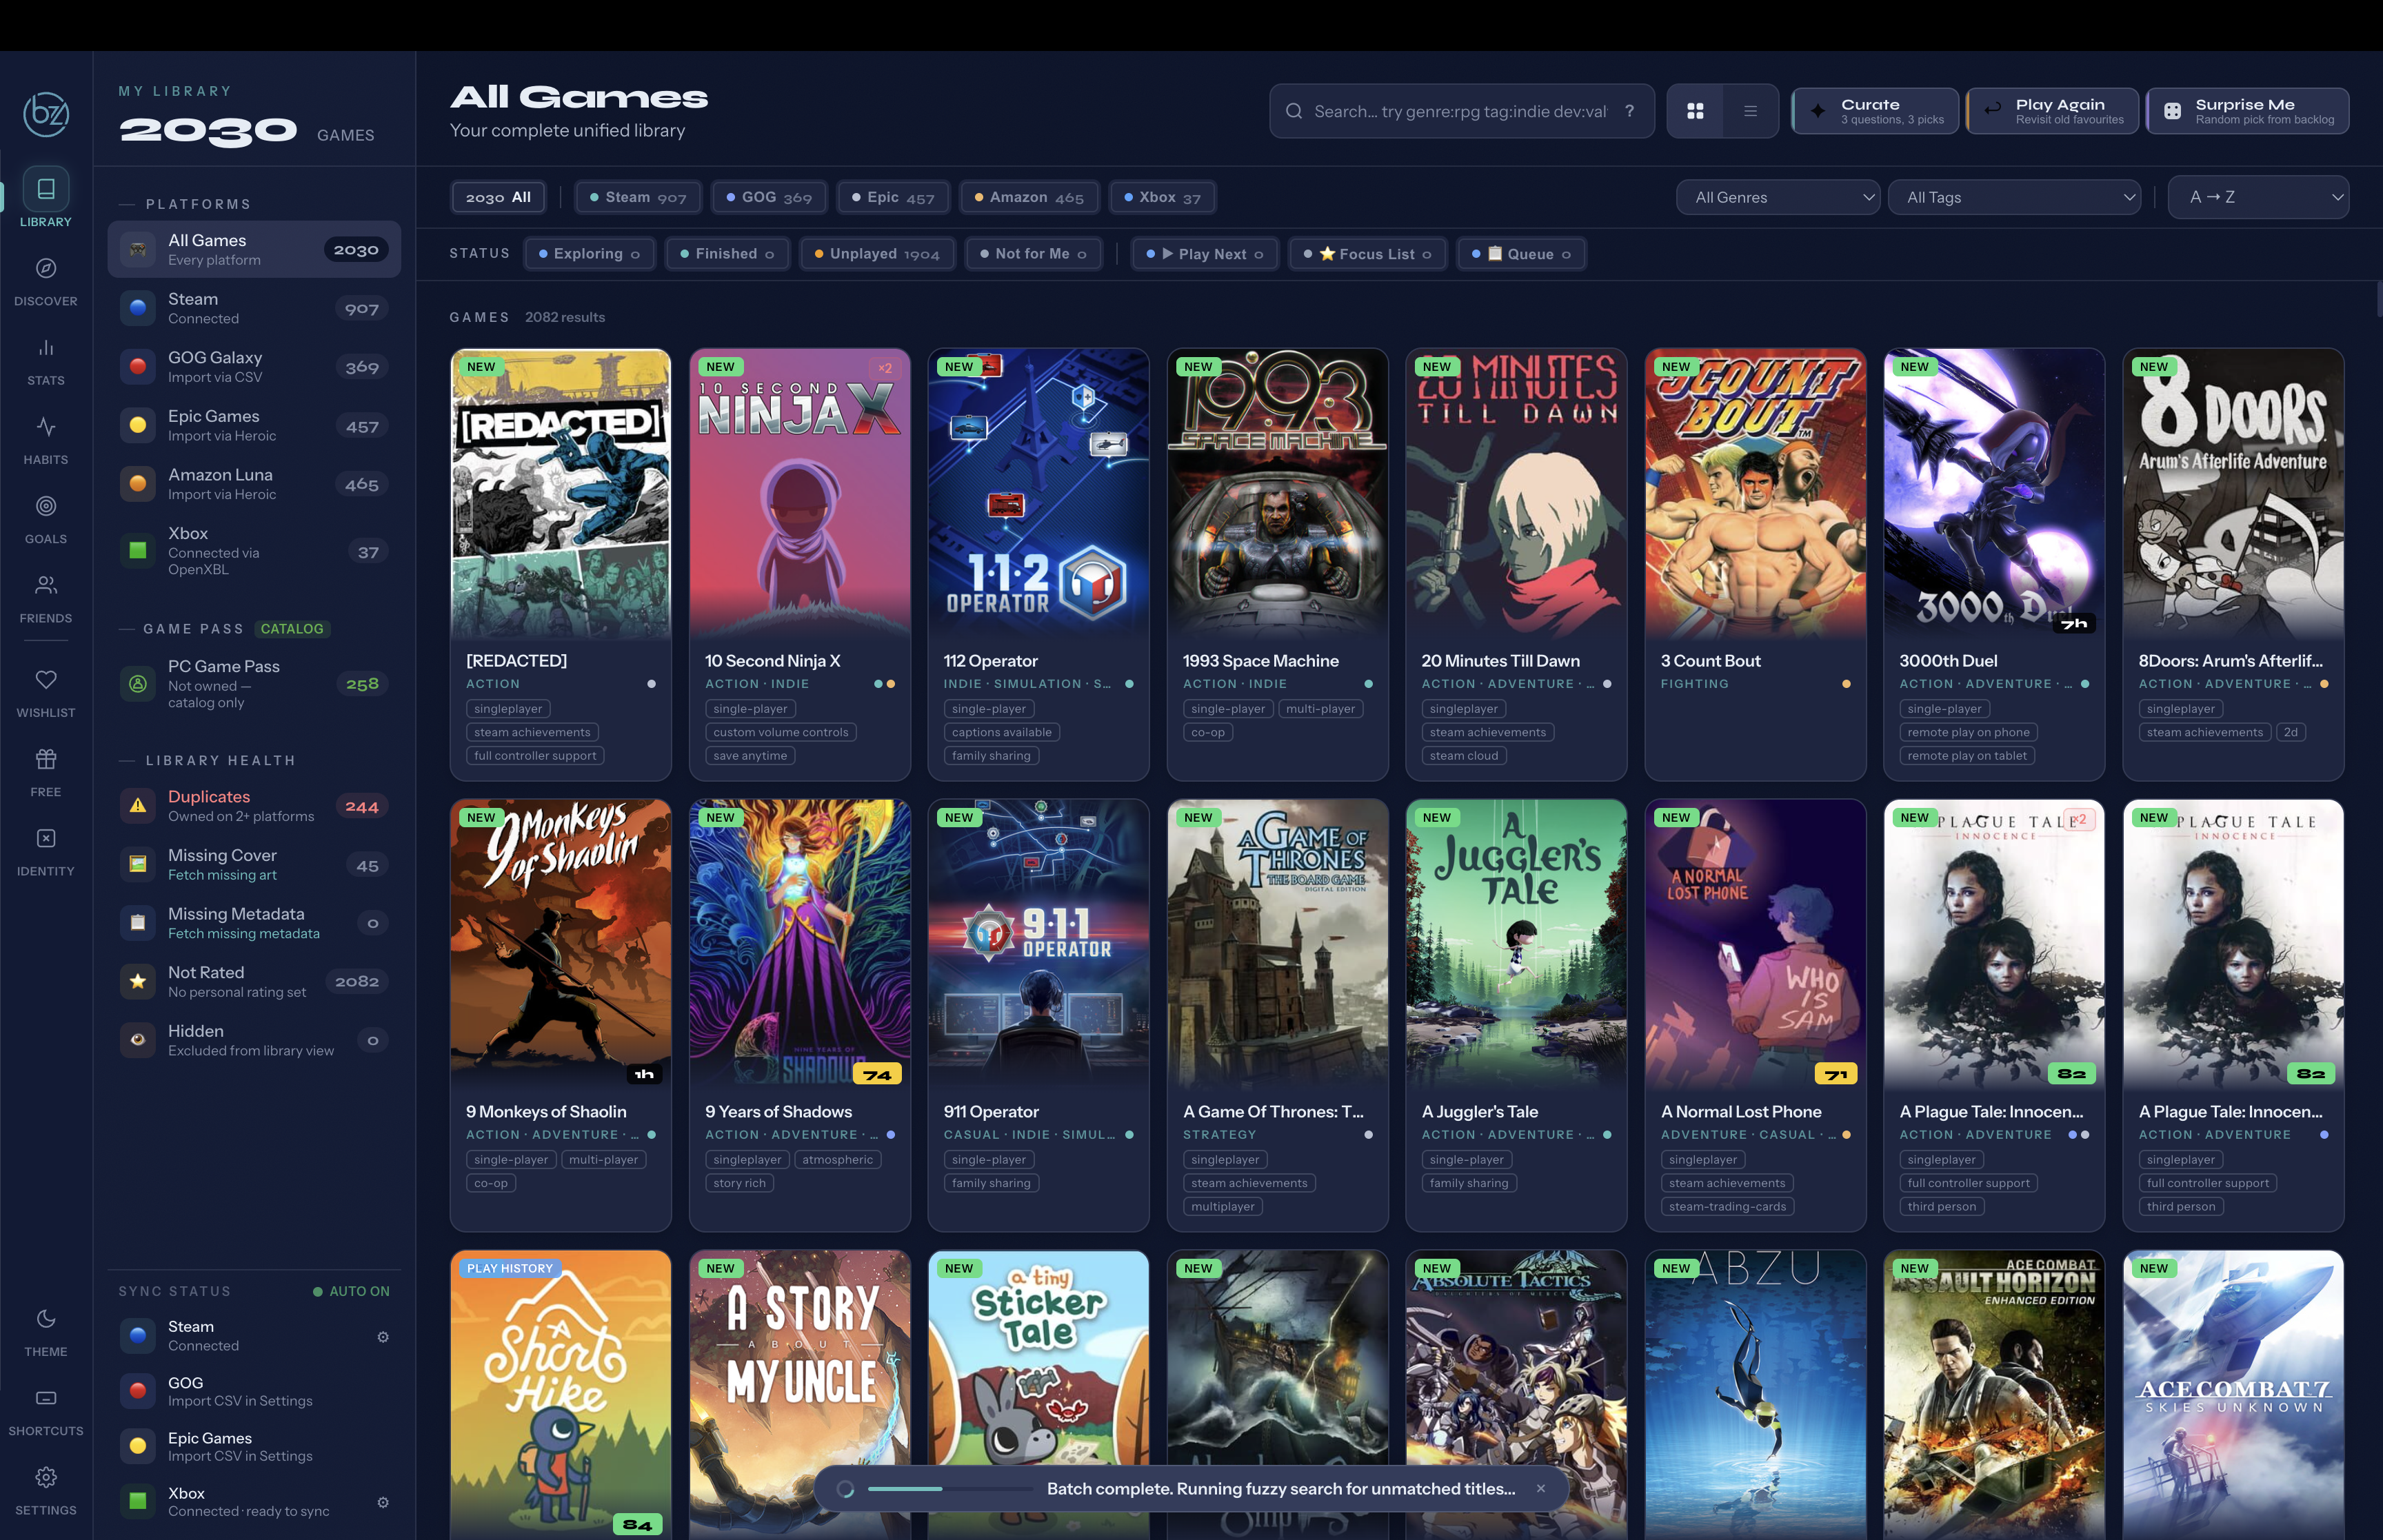The height and width of the screenshot is (1540, 2383).
Task: Open Shortcuts via the keyboard icon
Action: pos(46,1397)
